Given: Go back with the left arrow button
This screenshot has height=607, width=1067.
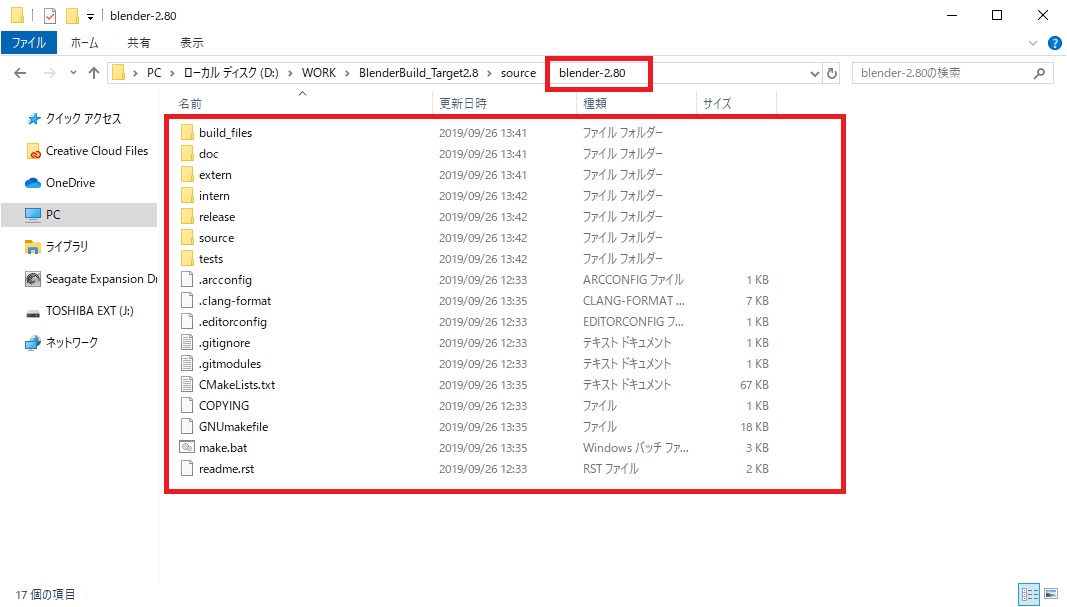Looking at the screenshot, I should (x=20, y=73).
